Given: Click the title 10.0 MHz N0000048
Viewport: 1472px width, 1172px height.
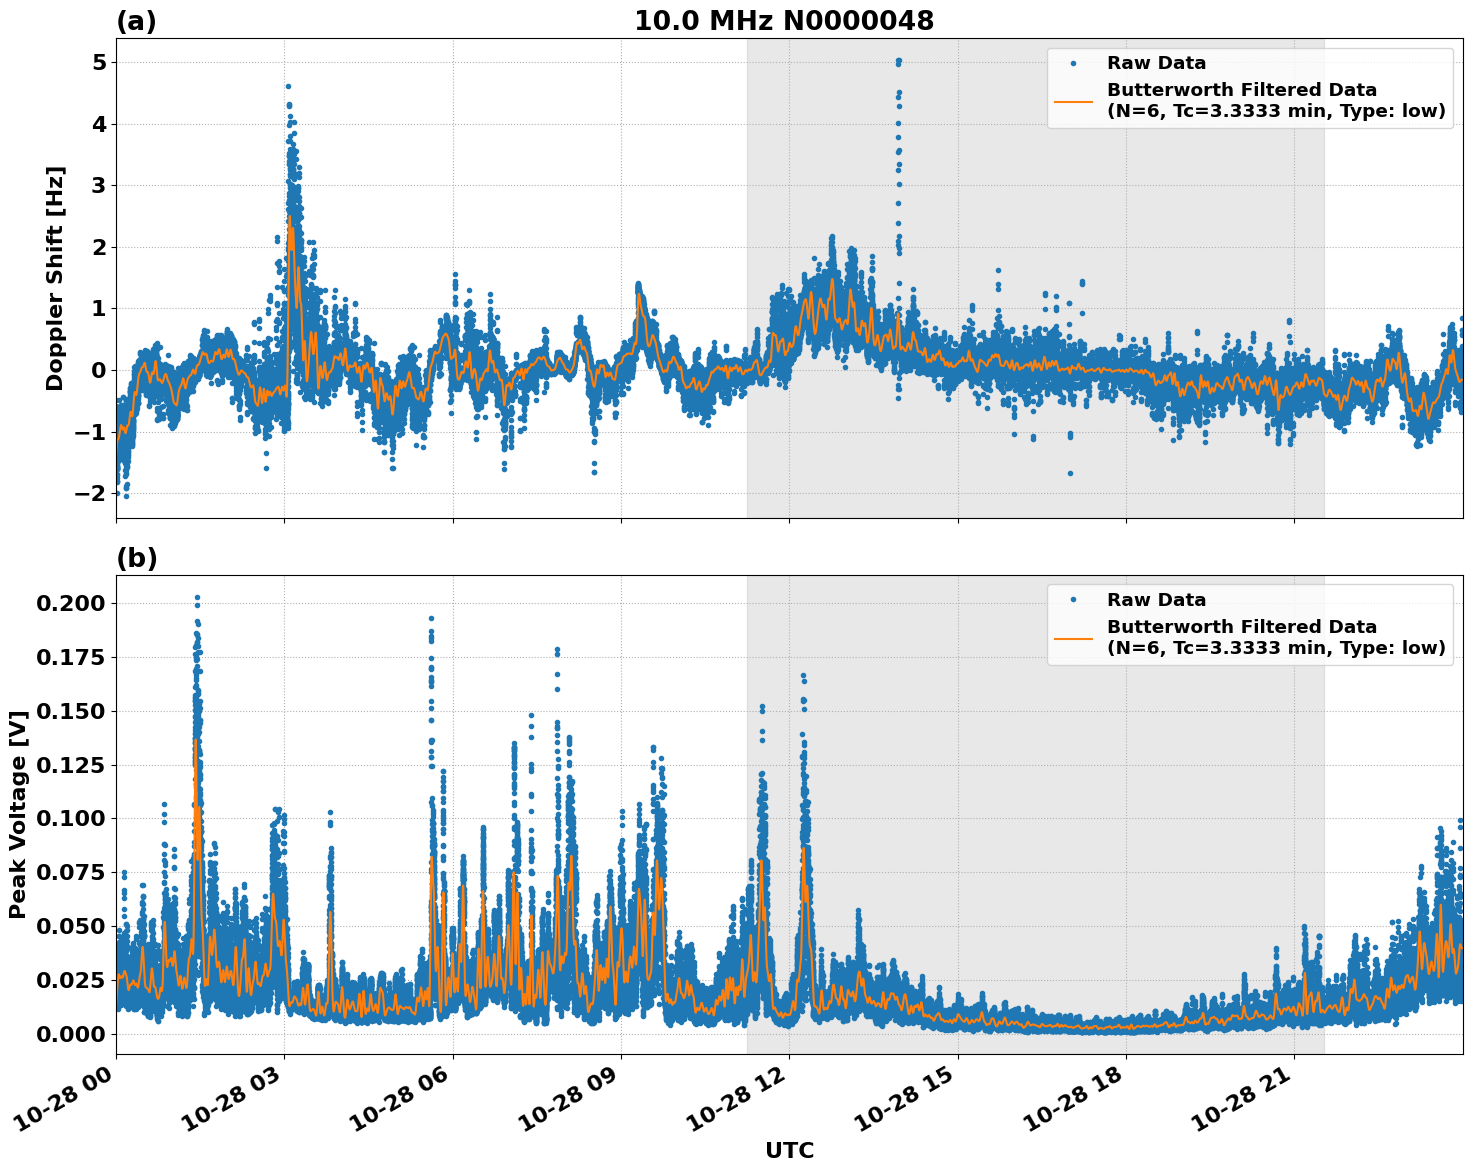Looking at the screenshot, I should (x=786, y=18).
